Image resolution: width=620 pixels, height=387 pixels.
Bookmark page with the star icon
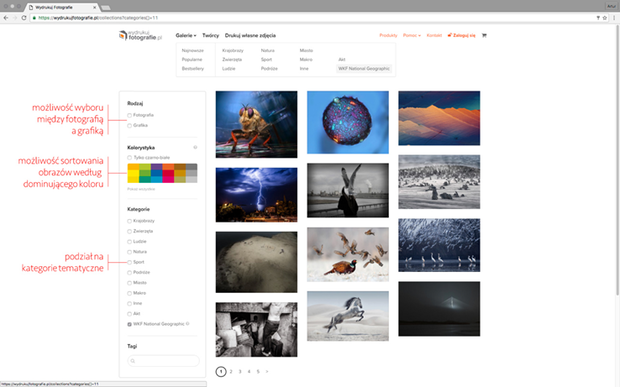click(x=605, y=18)
